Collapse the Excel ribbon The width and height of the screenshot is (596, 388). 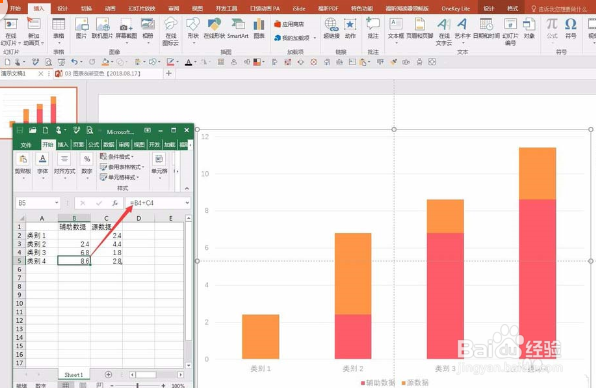coord(187,188)
